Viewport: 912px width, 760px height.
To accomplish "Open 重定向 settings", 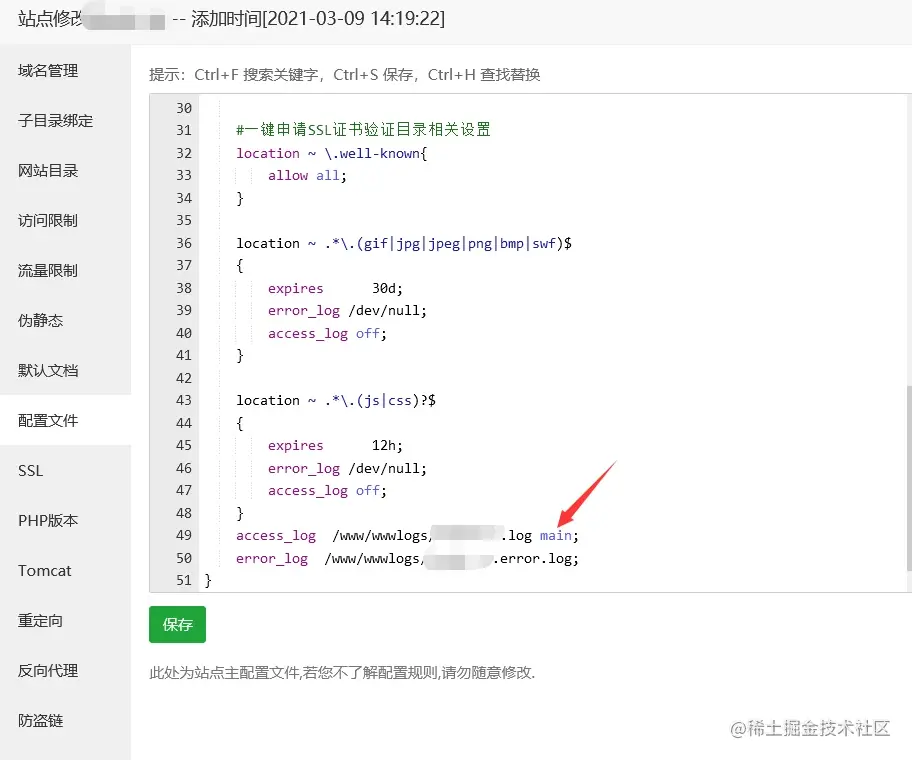I will pos(41,621).
